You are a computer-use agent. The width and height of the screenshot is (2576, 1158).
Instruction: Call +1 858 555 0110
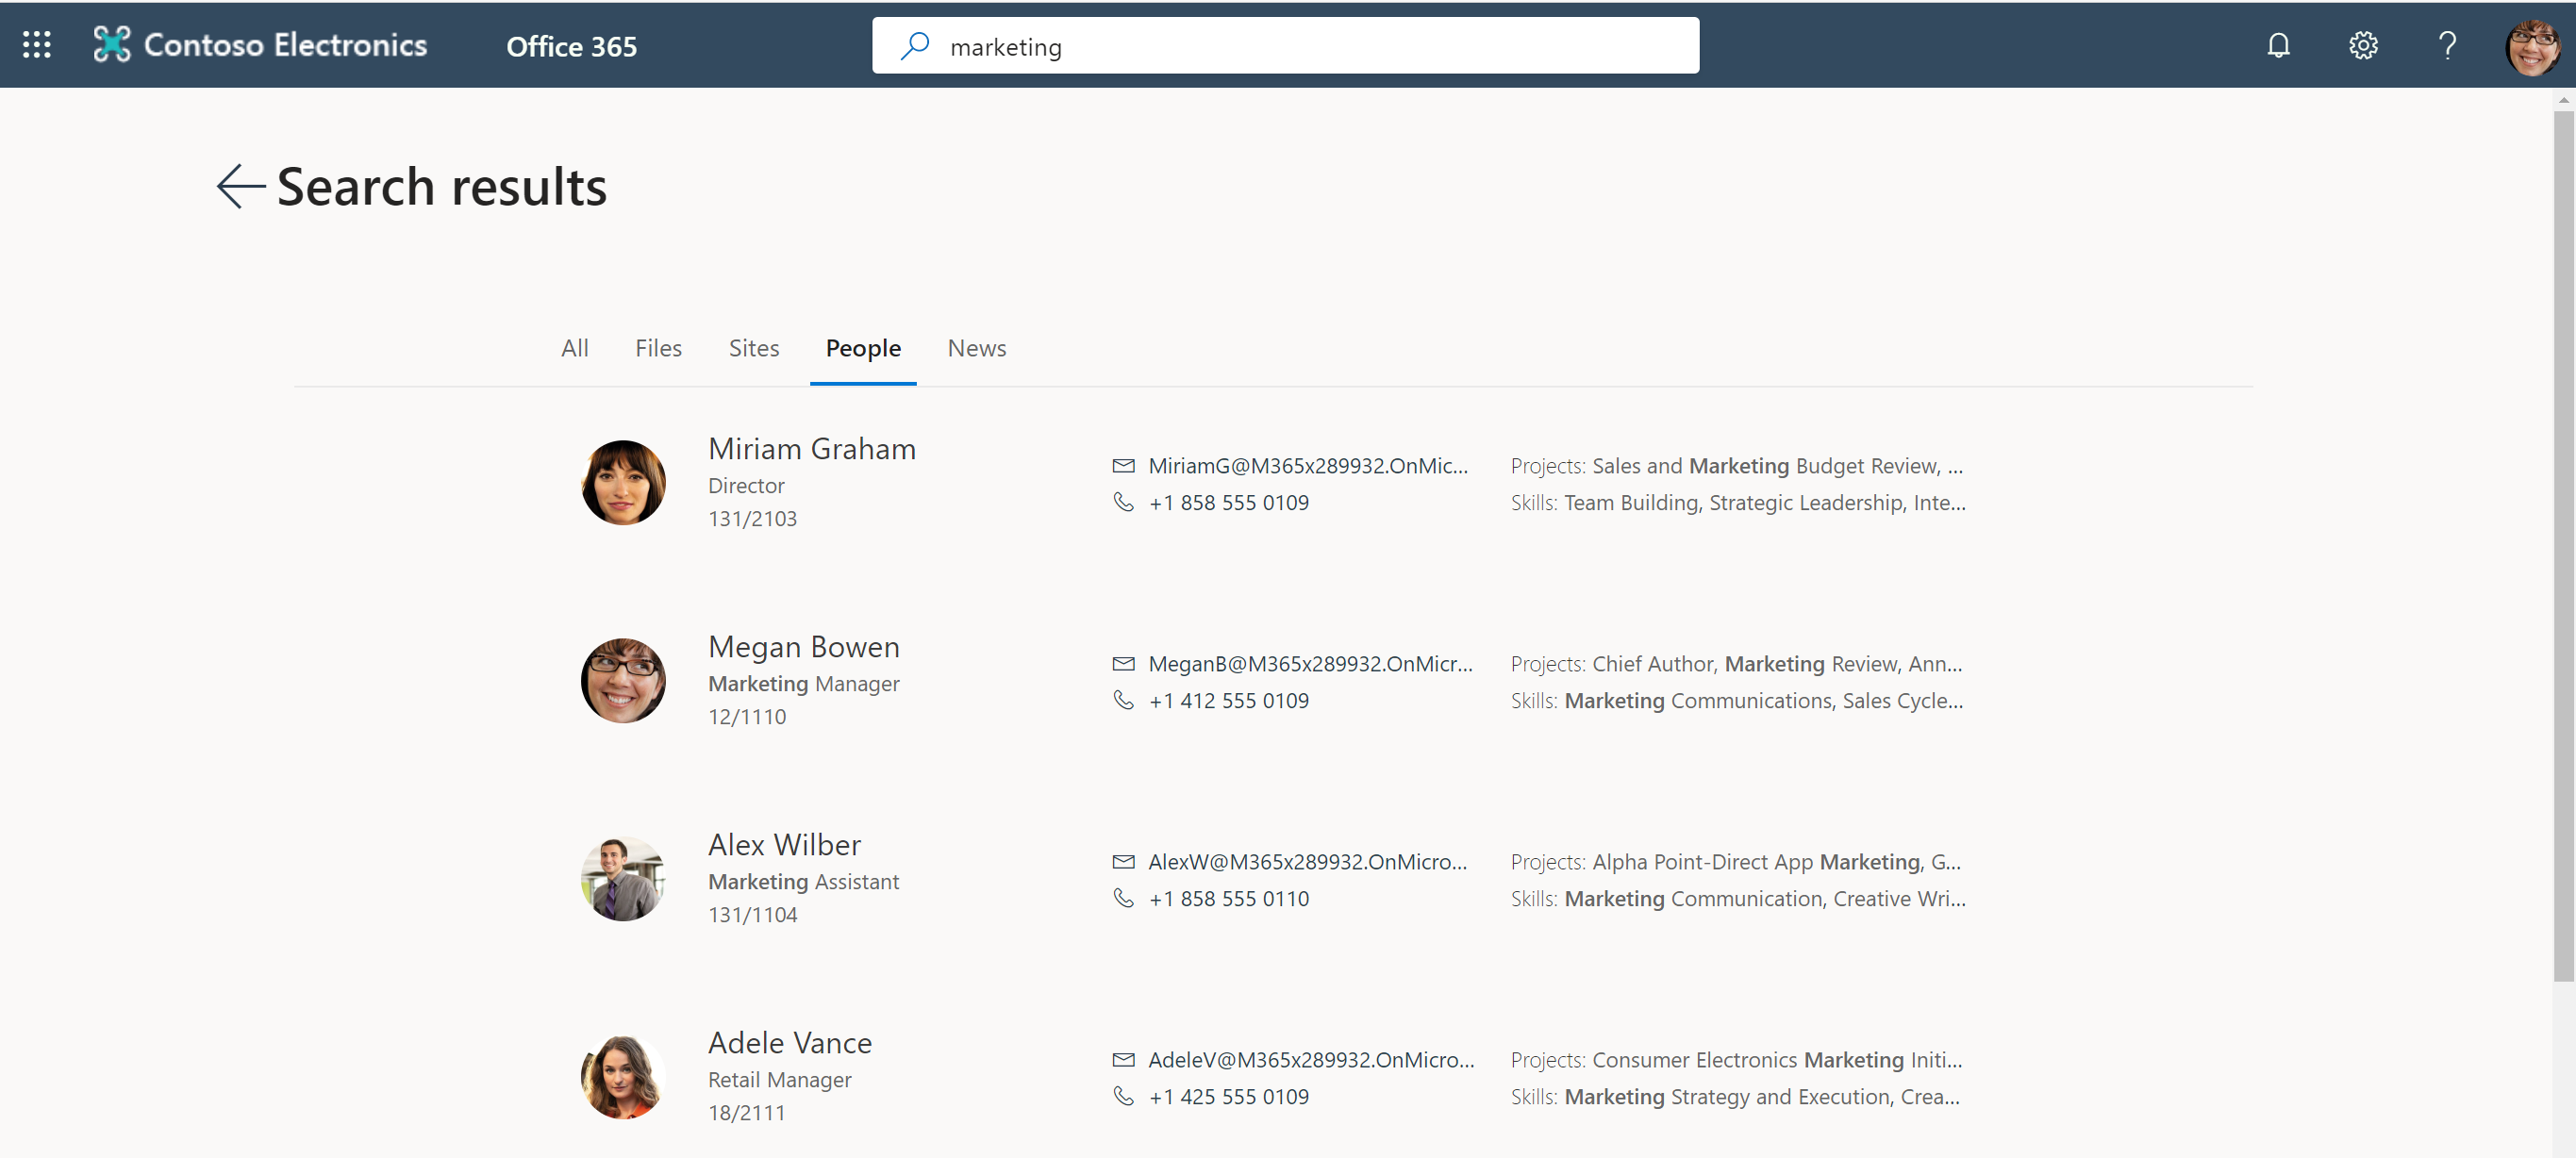click(1228, 899)
